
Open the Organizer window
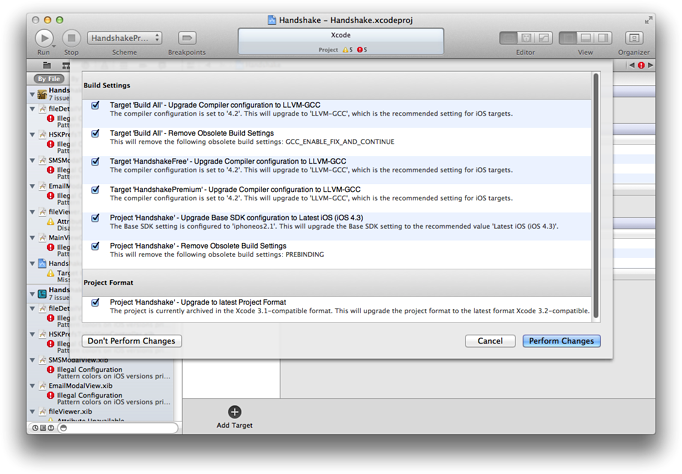point(634,38)
